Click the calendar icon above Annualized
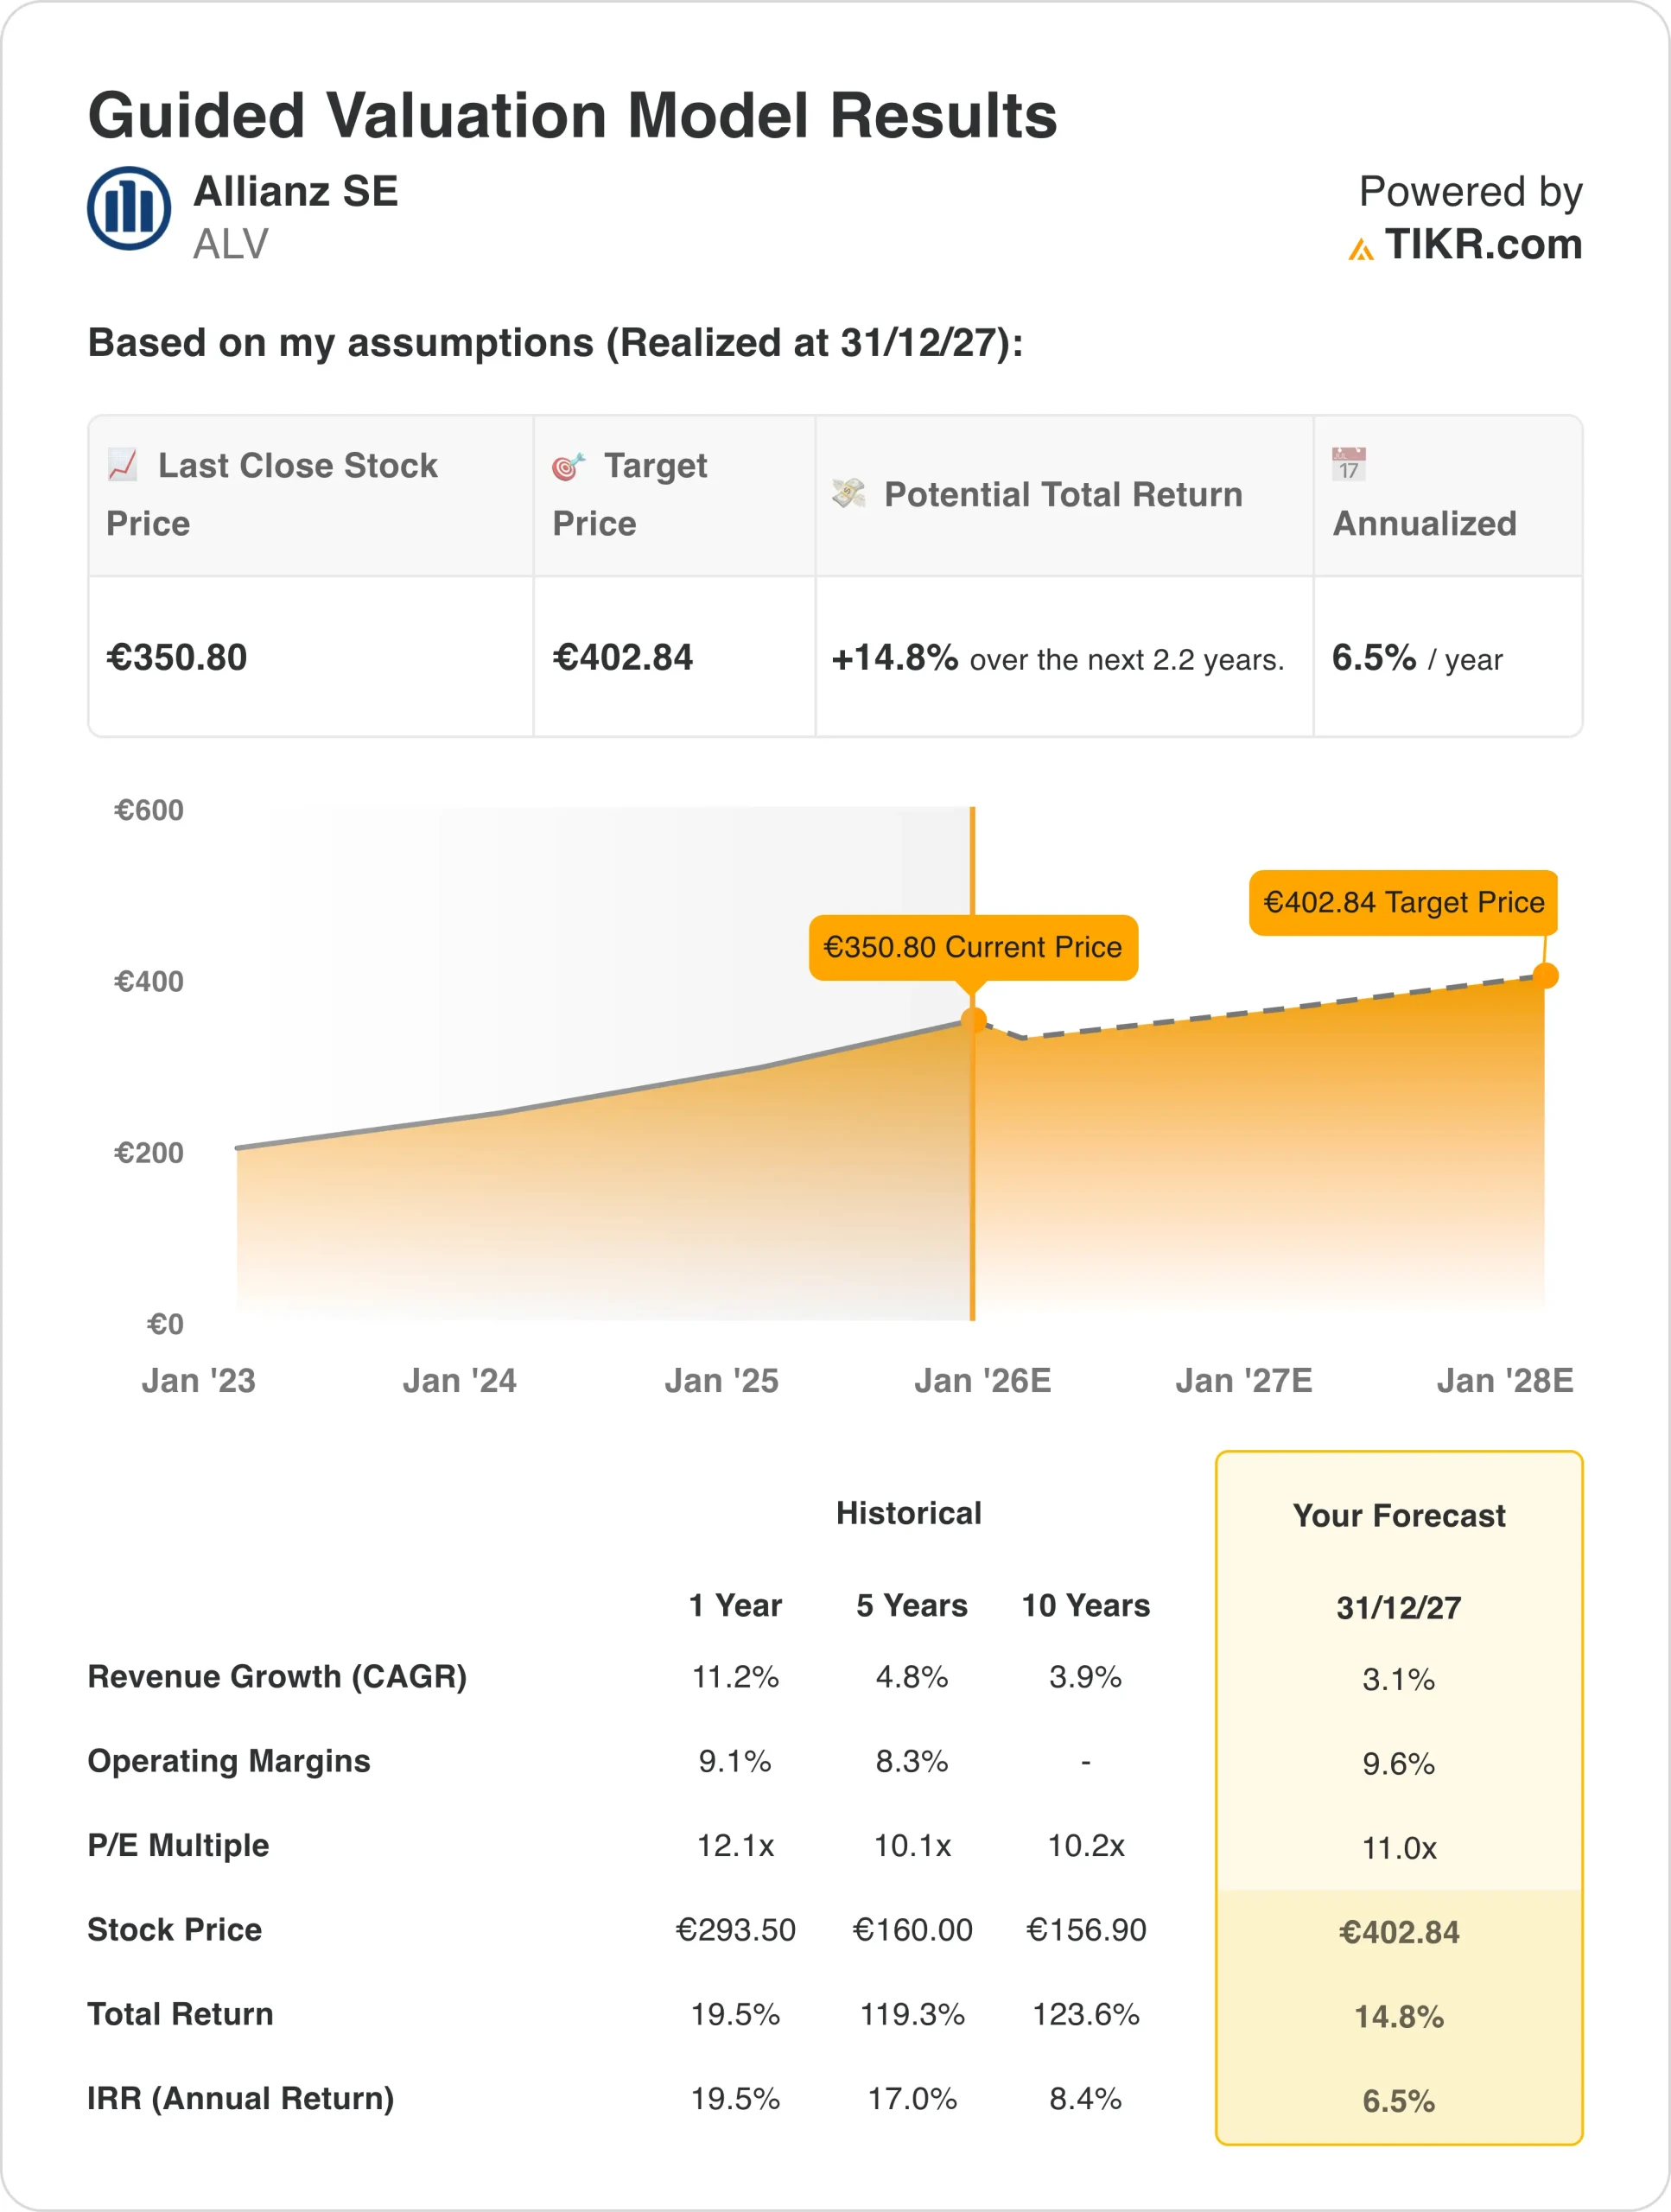The height and width of the screenshot is (2212, 1671). tap(1348, 464)
